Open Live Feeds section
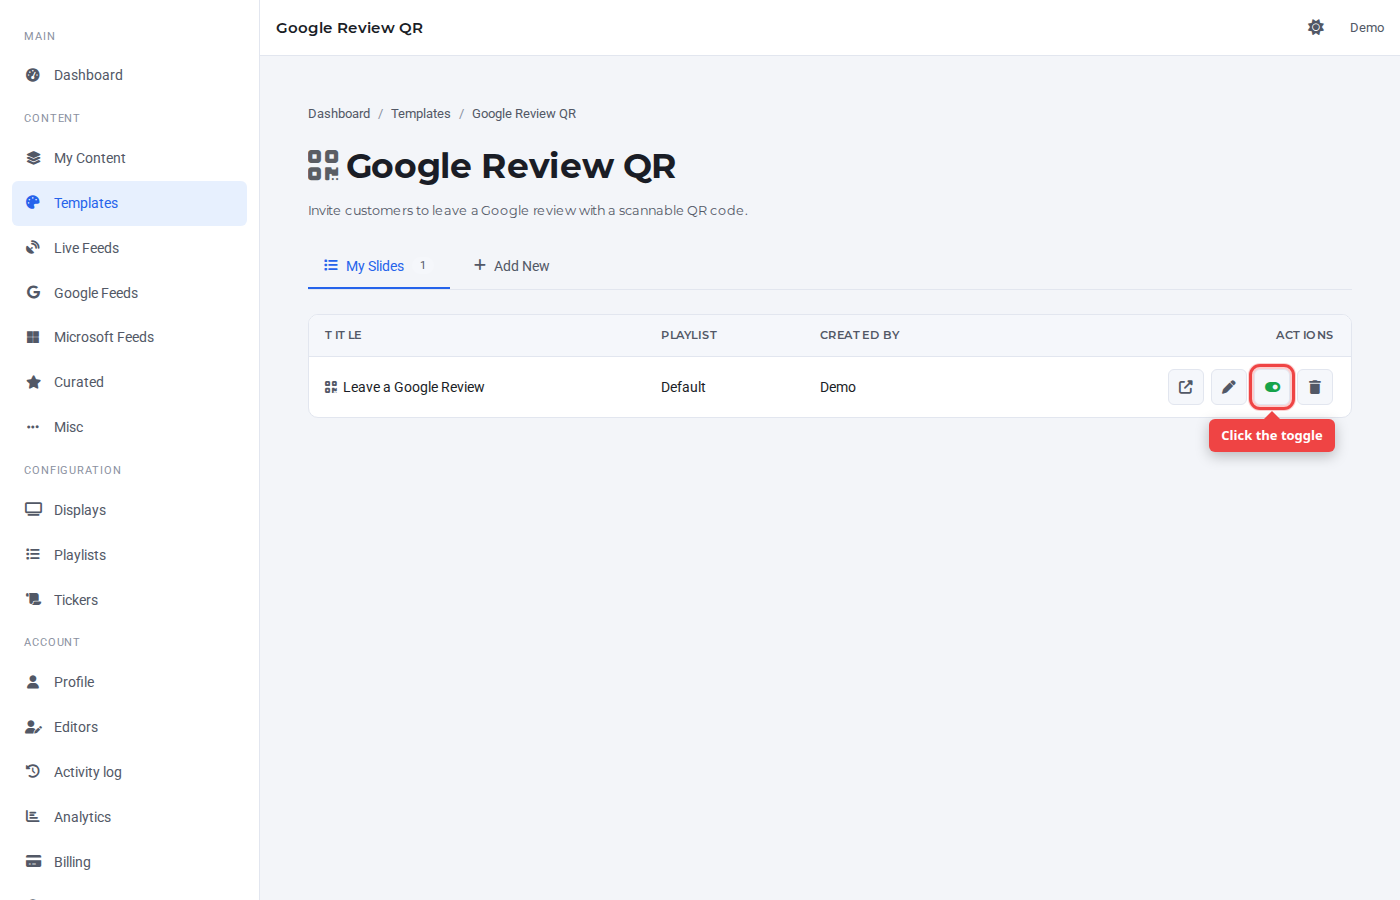The image size is (1400, 900). pos(129,248)
